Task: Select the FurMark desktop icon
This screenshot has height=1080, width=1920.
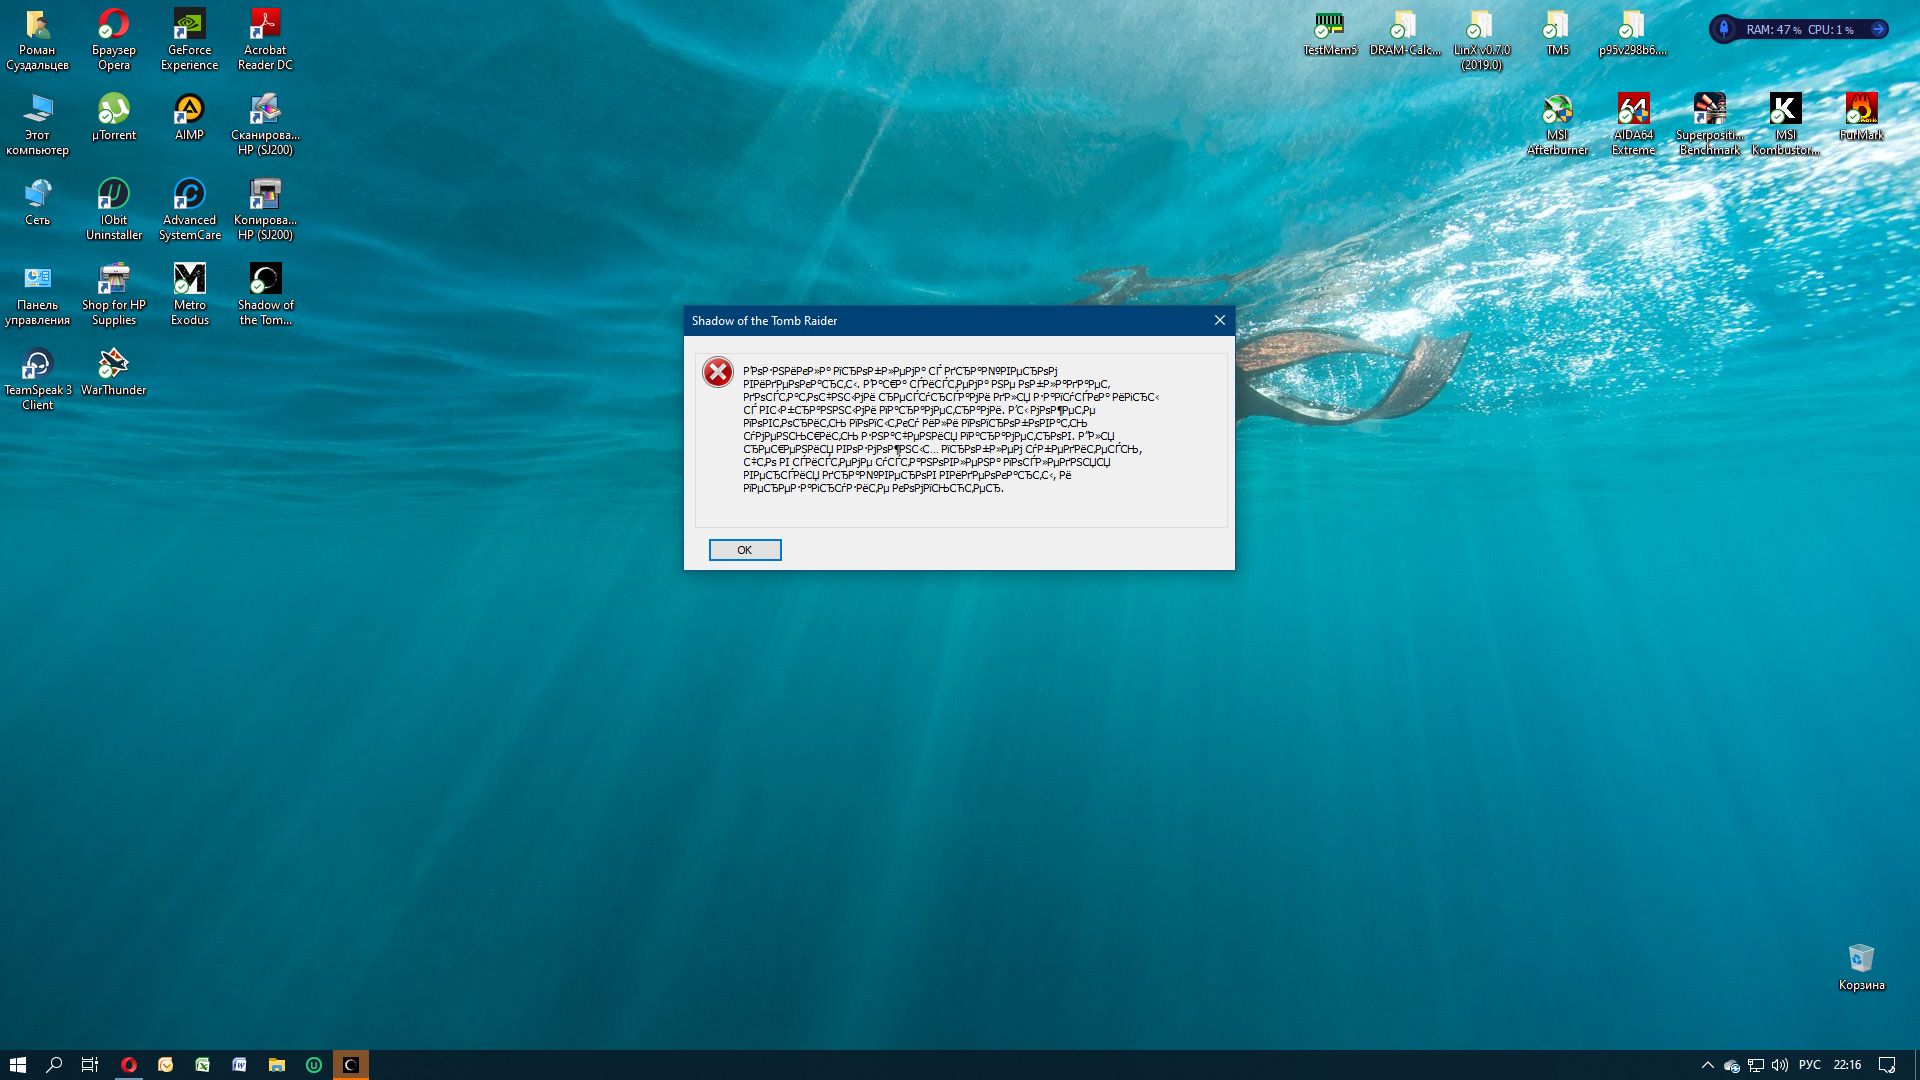Action: point(1861,118)
